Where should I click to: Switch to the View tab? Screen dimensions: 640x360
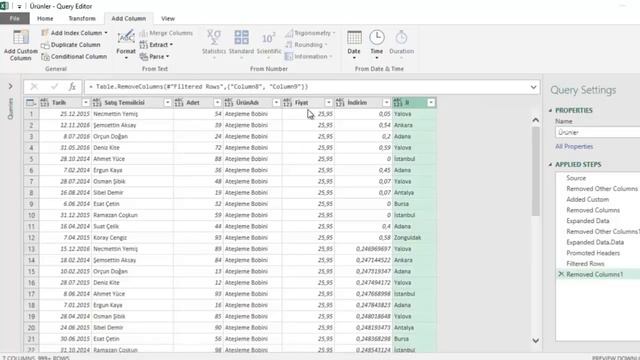[x=168, y=18]
